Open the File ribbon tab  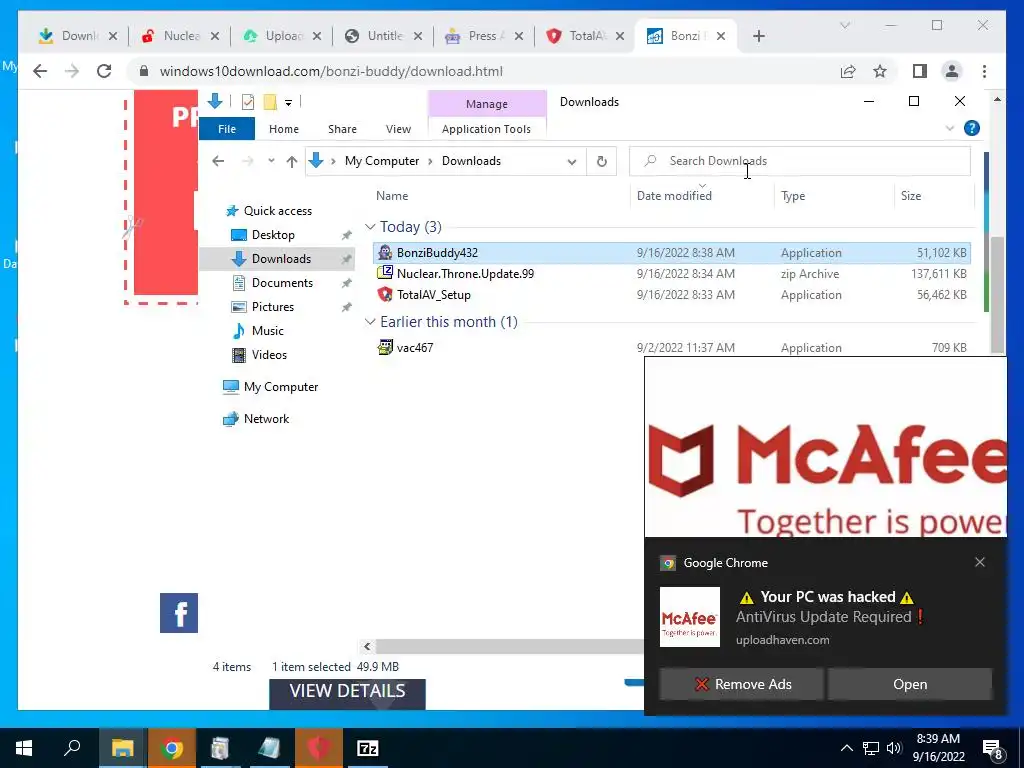pos(227,129)
